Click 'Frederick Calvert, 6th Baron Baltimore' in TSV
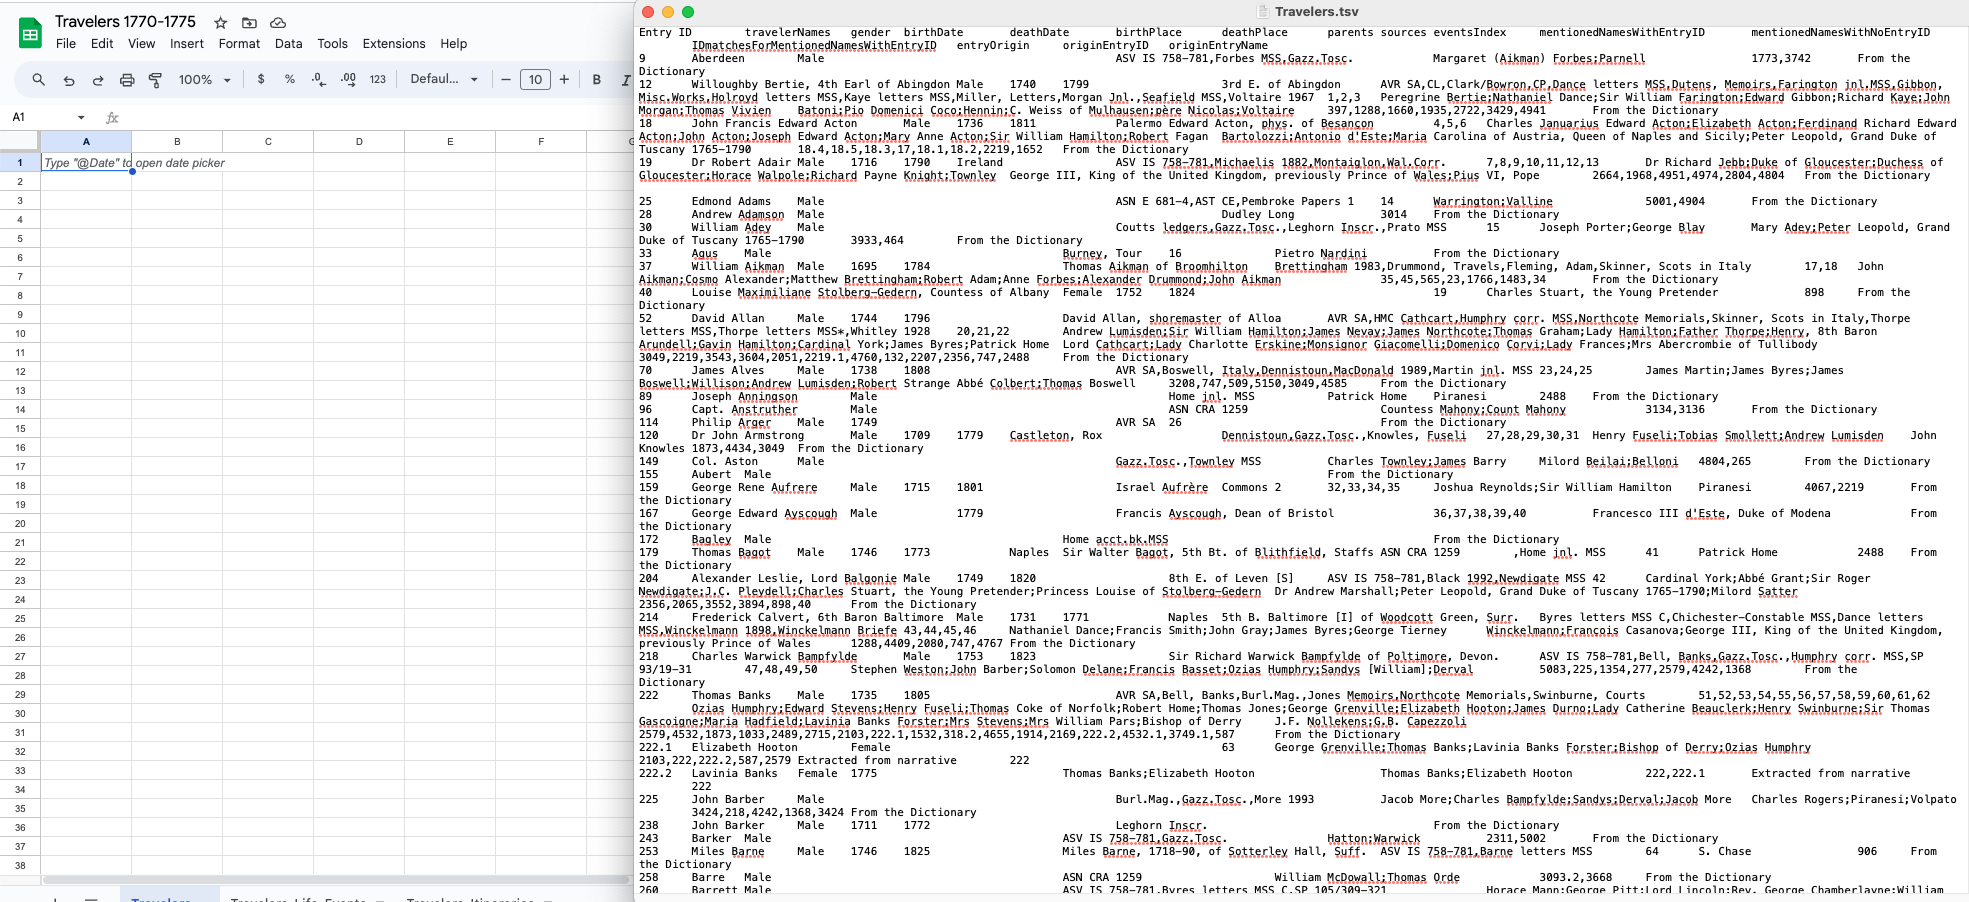This screenshot has height=902, width=1969. (817, 617)
